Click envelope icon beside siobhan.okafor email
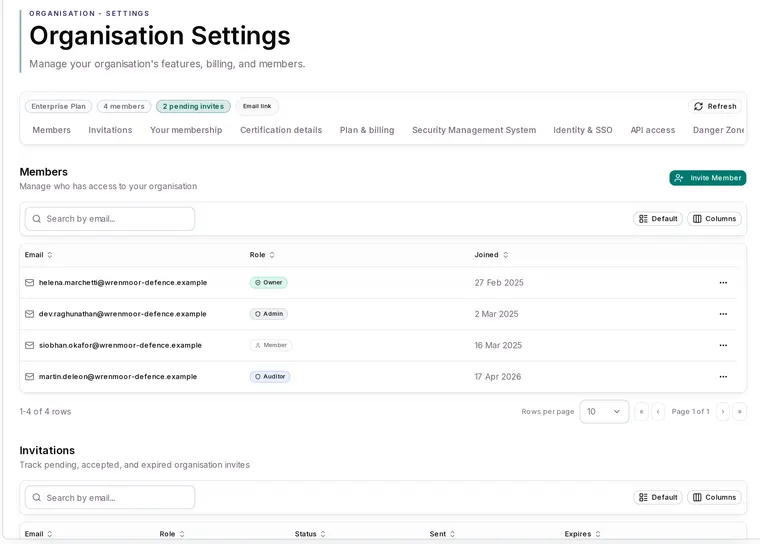The image size is (760, 544). (30, 345)
